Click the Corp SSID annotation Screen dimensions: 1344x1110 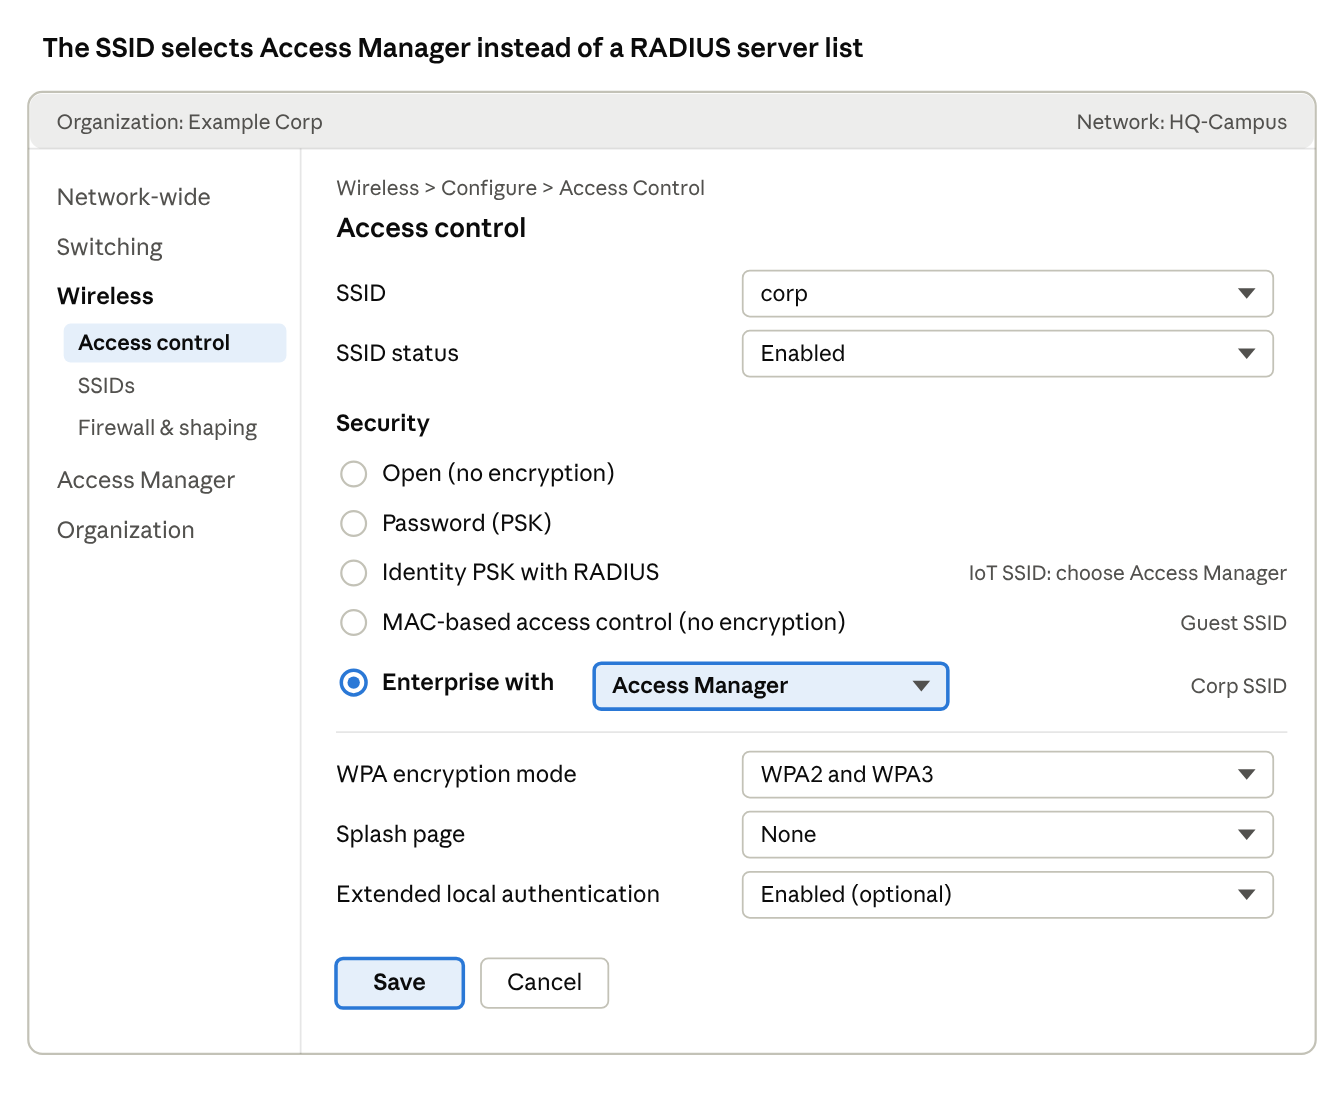tap(1239, 686)
